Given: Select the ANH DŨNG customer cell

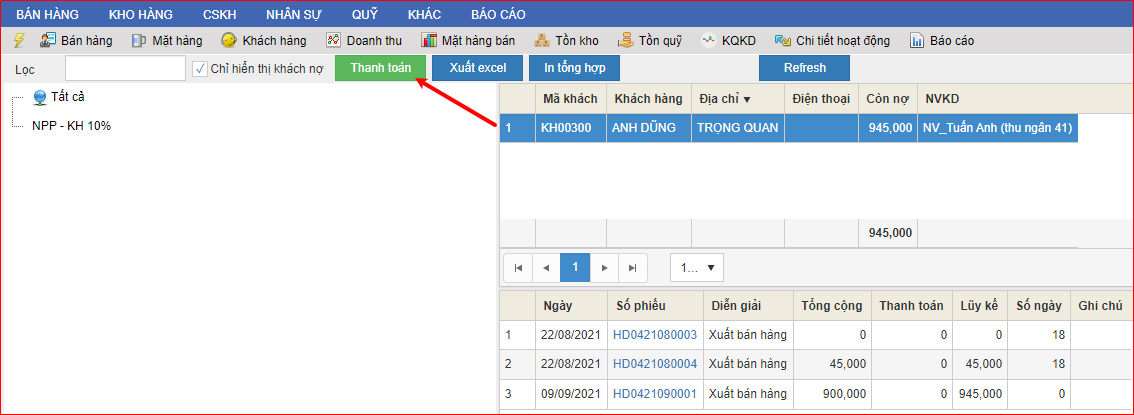Looking at the screenshot, I should (x=649, y=129).
